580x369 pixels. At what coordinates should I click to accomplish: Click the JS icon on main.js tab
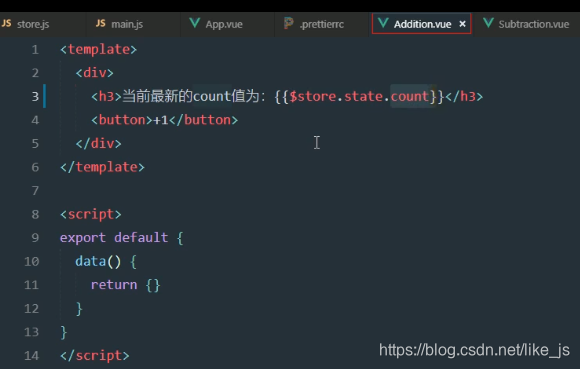pyautogui.click(x=101, y=23)
